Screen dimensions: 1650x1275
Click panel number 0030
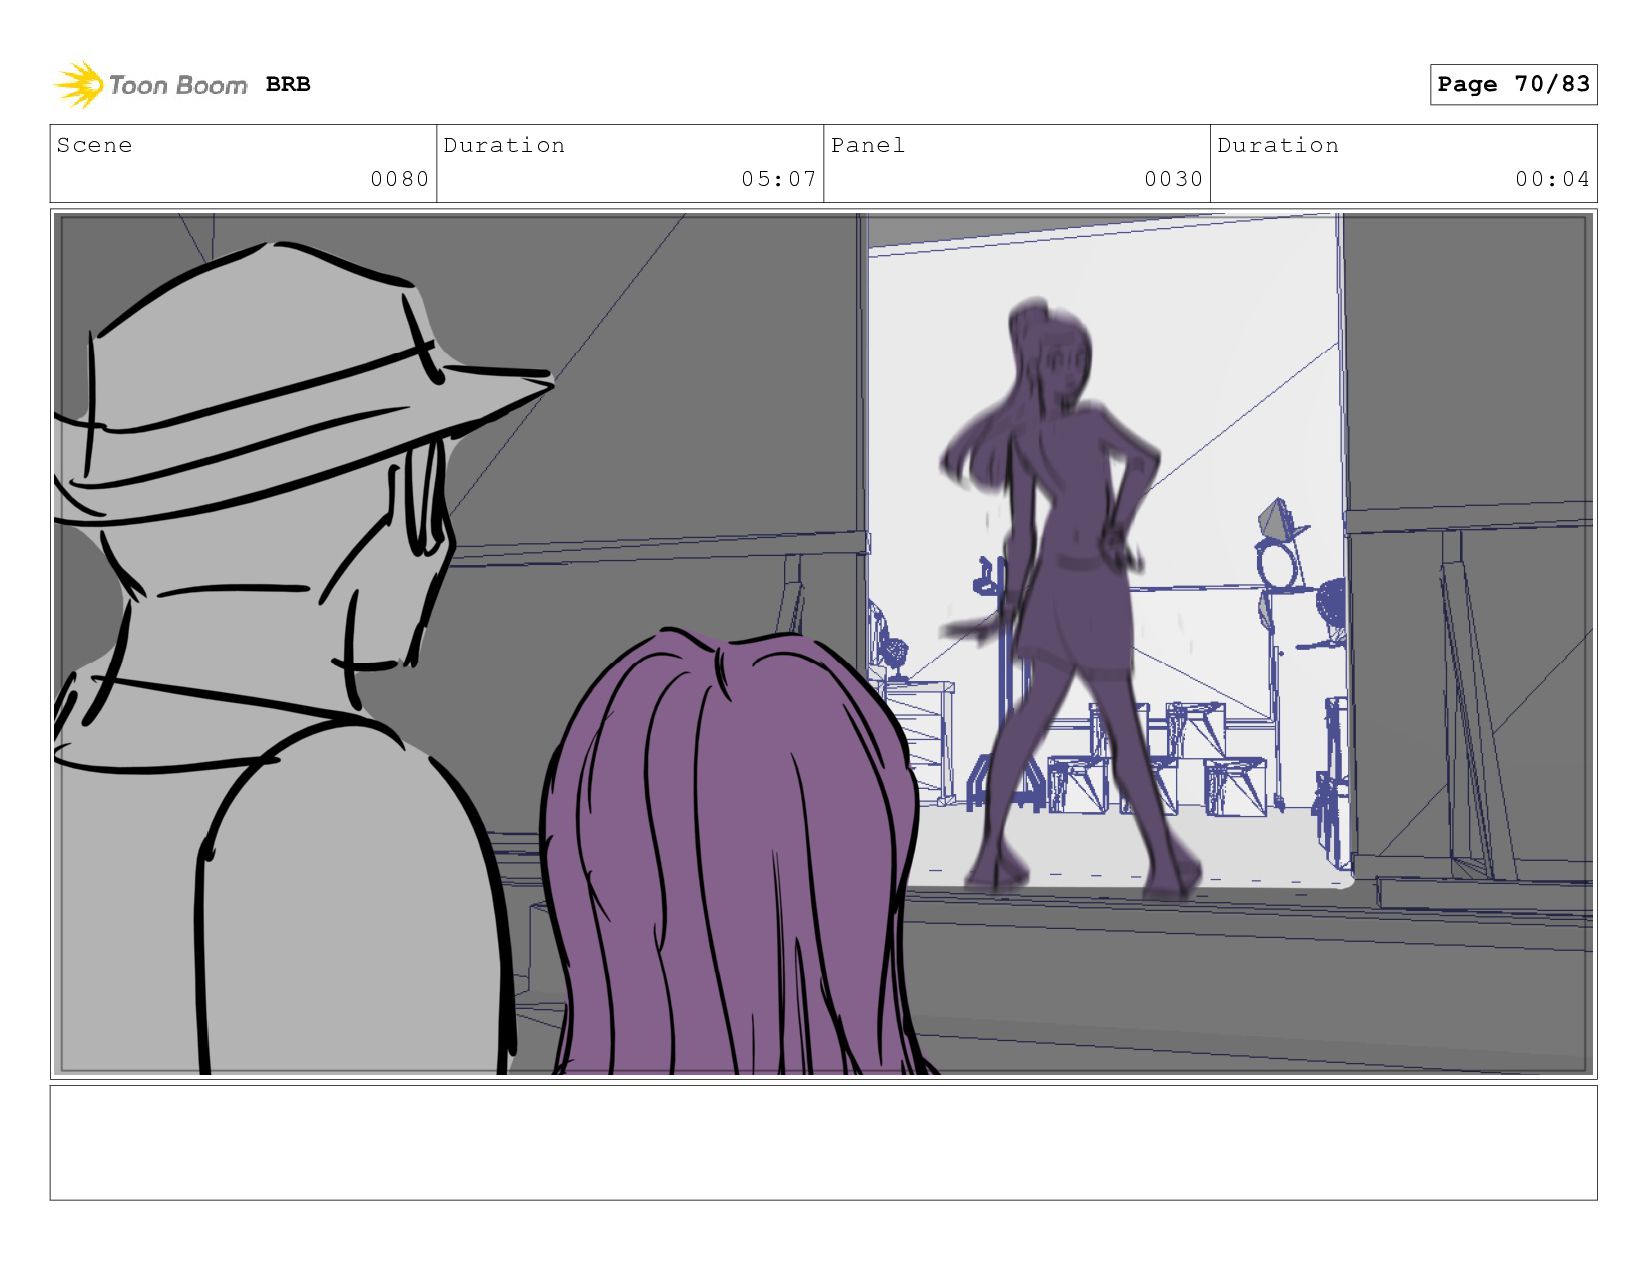pos(1173,179)
